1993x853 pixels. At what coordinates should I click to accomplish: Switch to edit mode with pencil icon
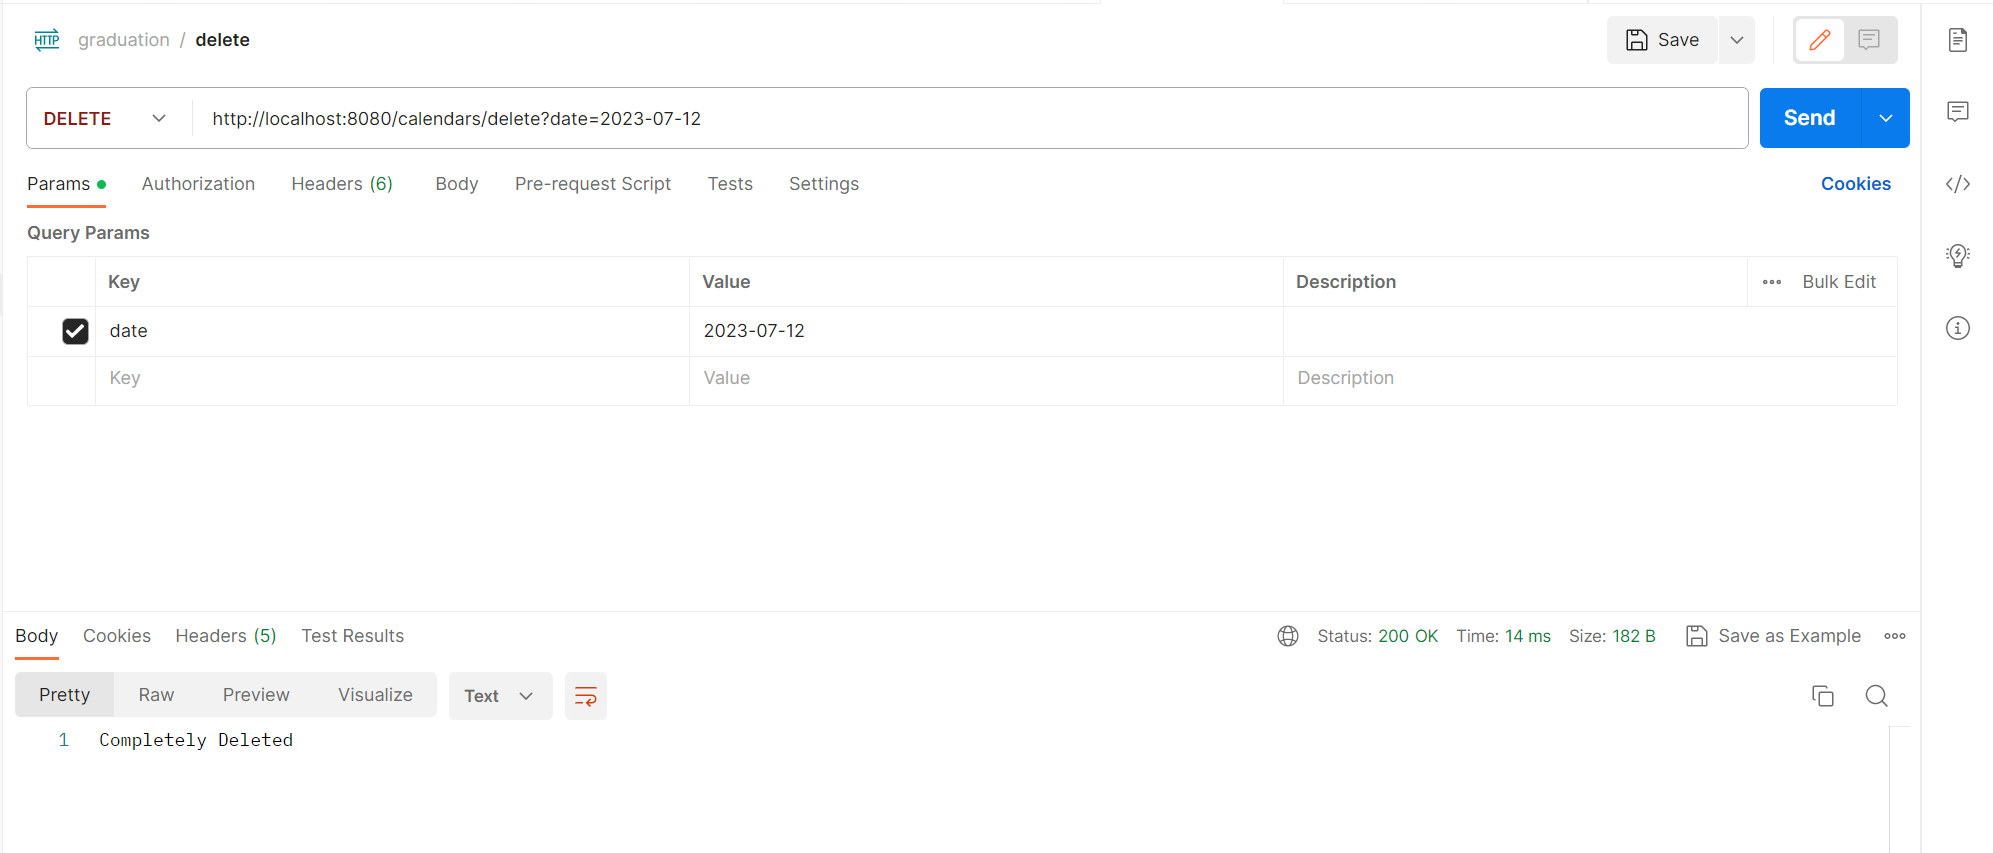point(1820,40)
